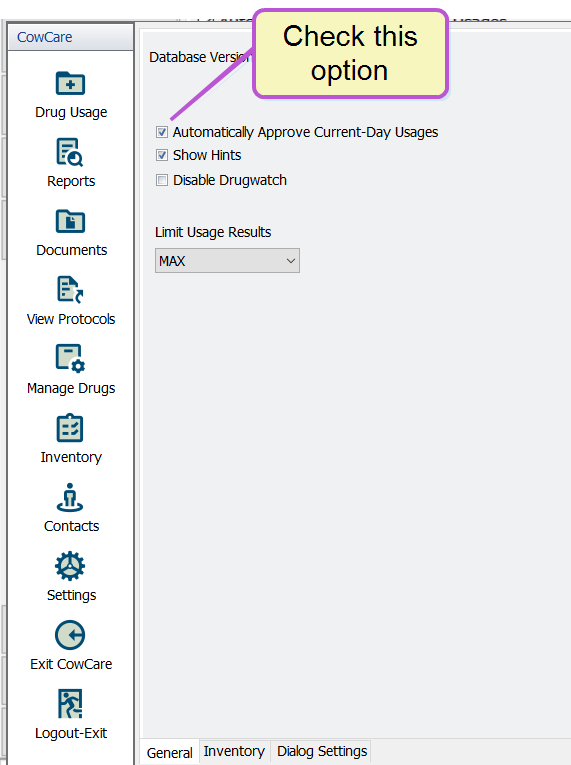
Task: Click the Exit CowCare arrow icon
Action: click(70, 635)
